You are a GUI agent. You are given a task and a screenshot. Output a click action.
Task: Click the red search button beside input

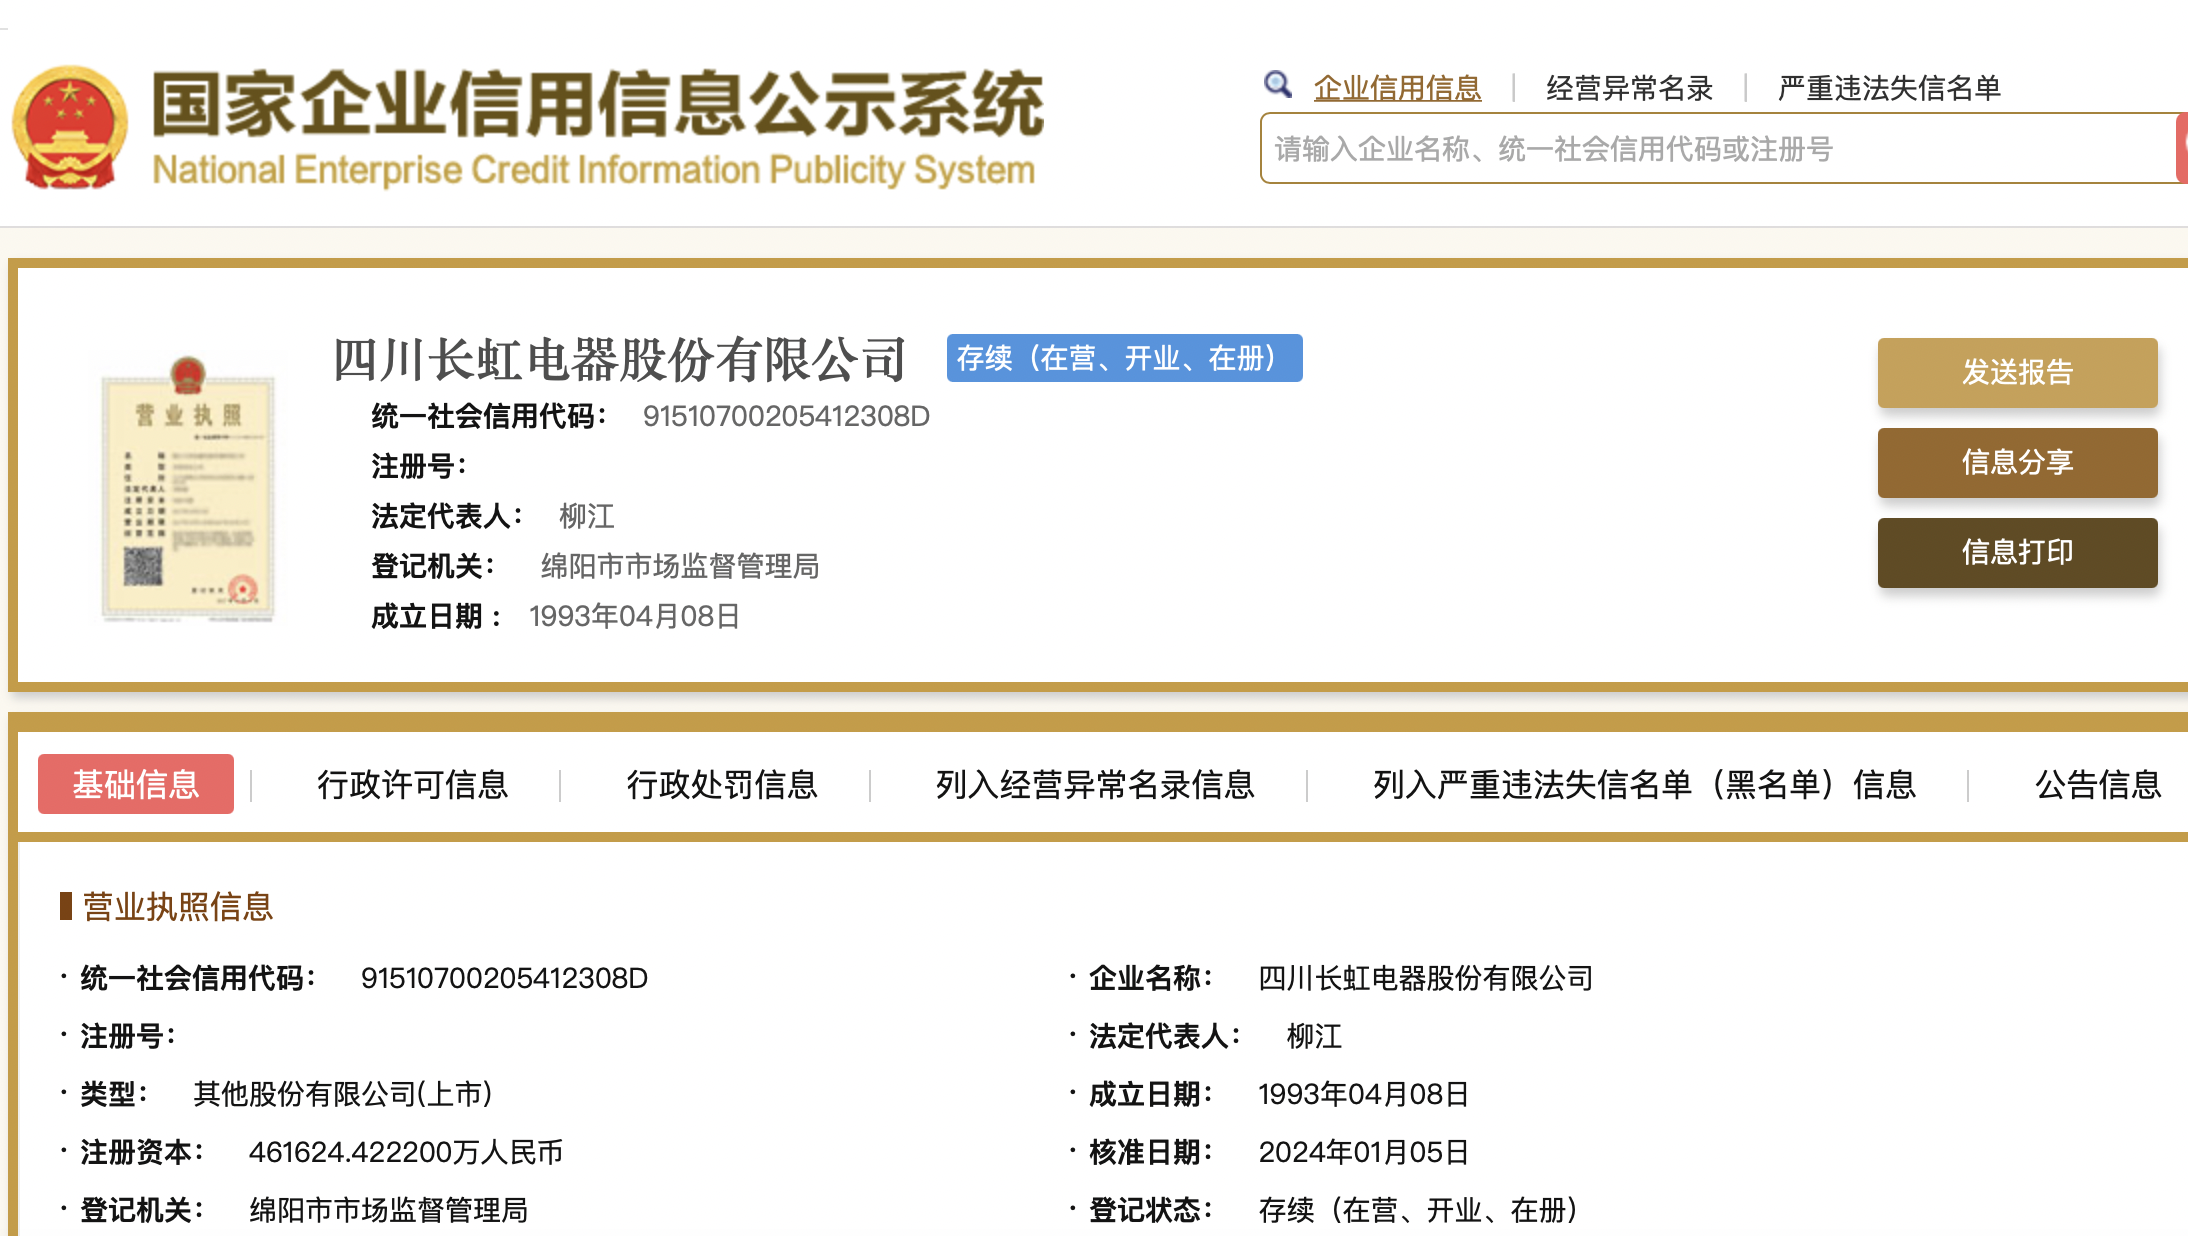2181,148
